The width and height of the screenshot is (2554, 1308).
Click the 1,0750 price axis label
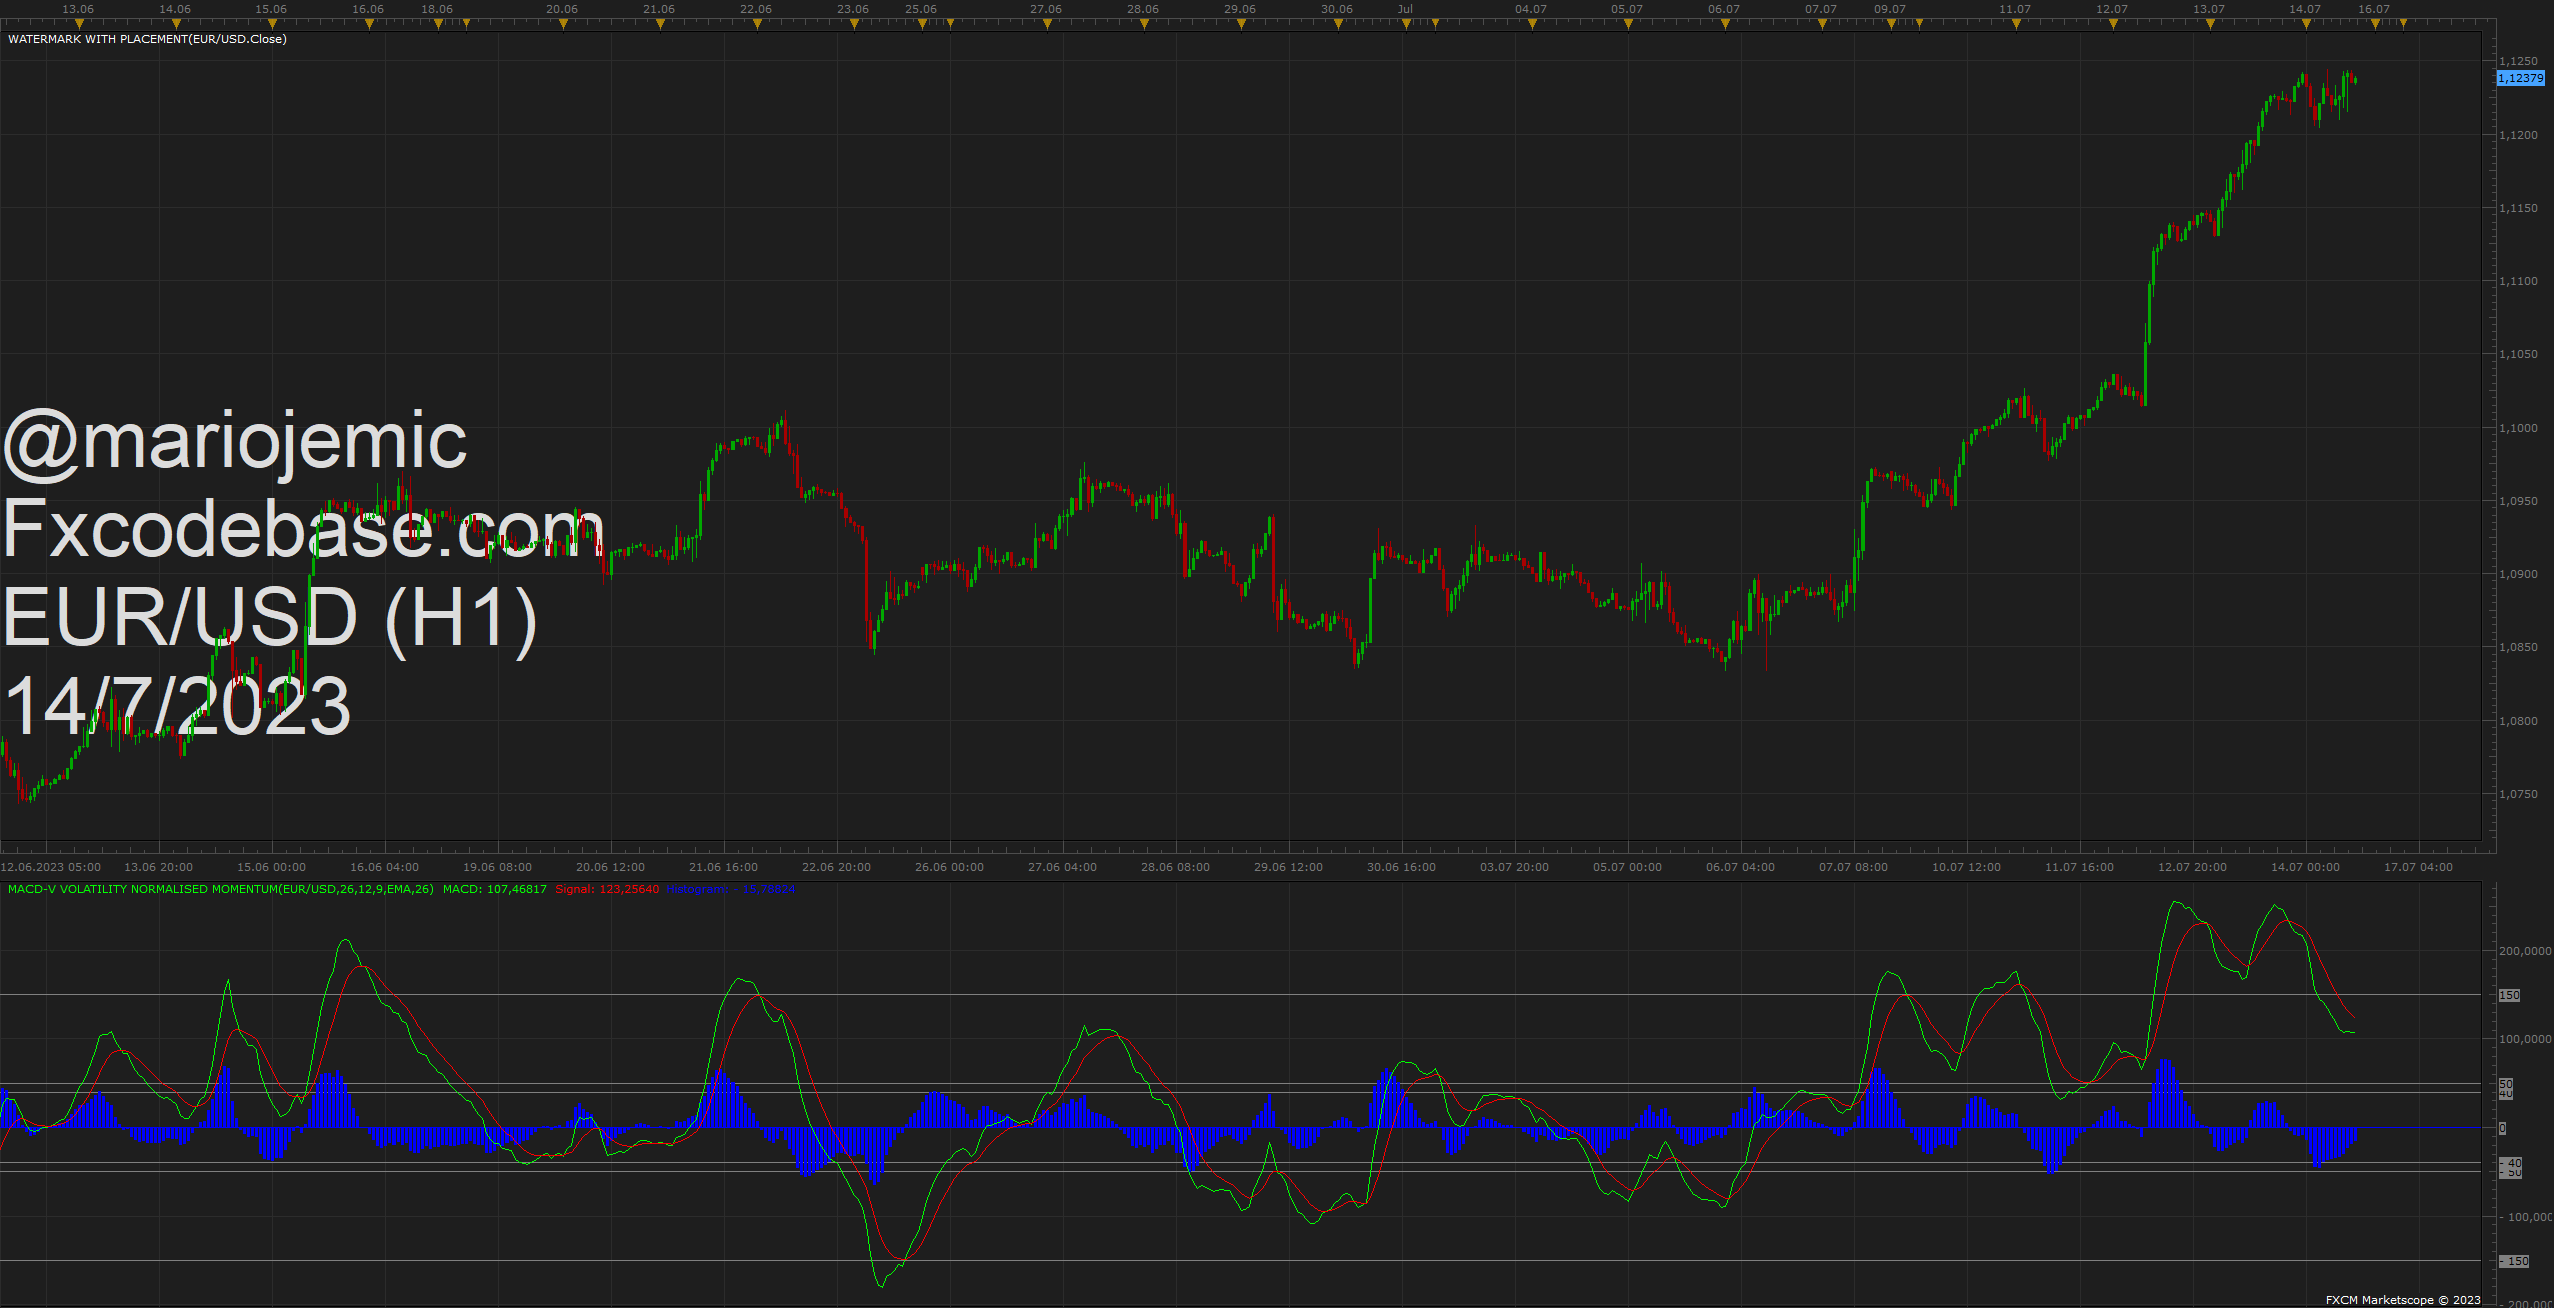(x=2518, y=794)
